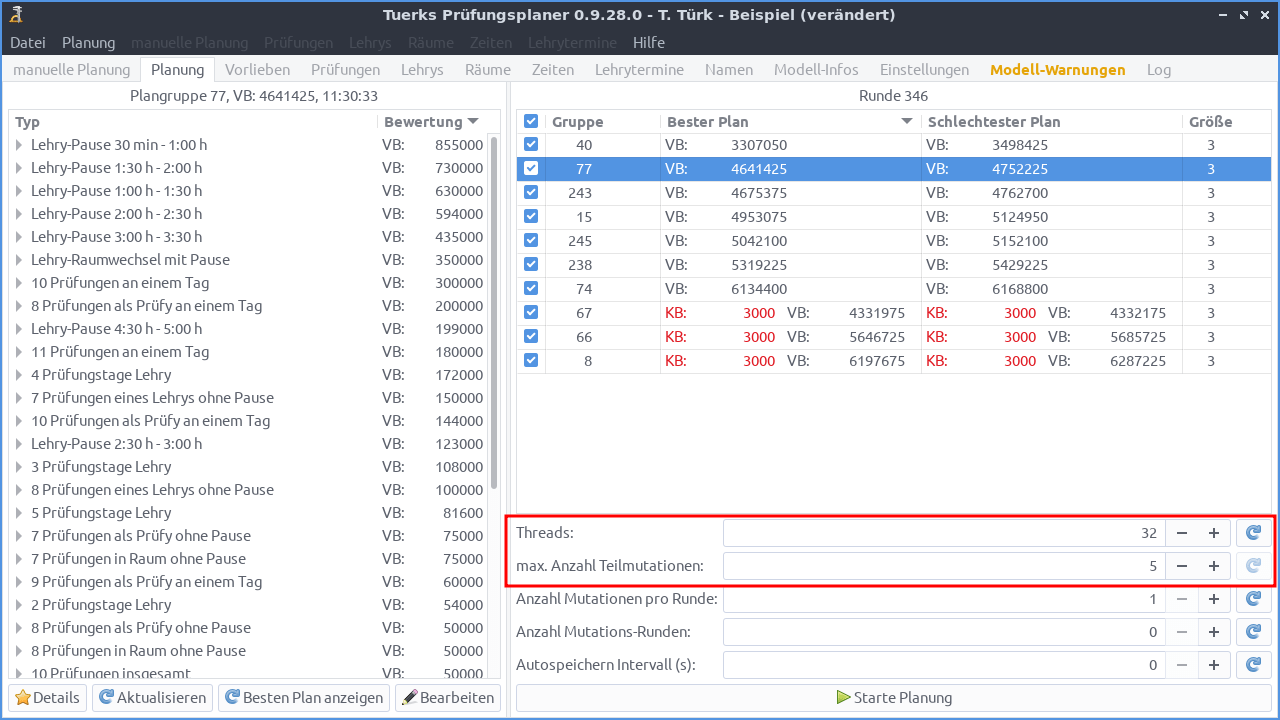Start planning with Starte Planung
Image resolution: width=1280 pixels, height=720 pixels.
pos(893,698)
